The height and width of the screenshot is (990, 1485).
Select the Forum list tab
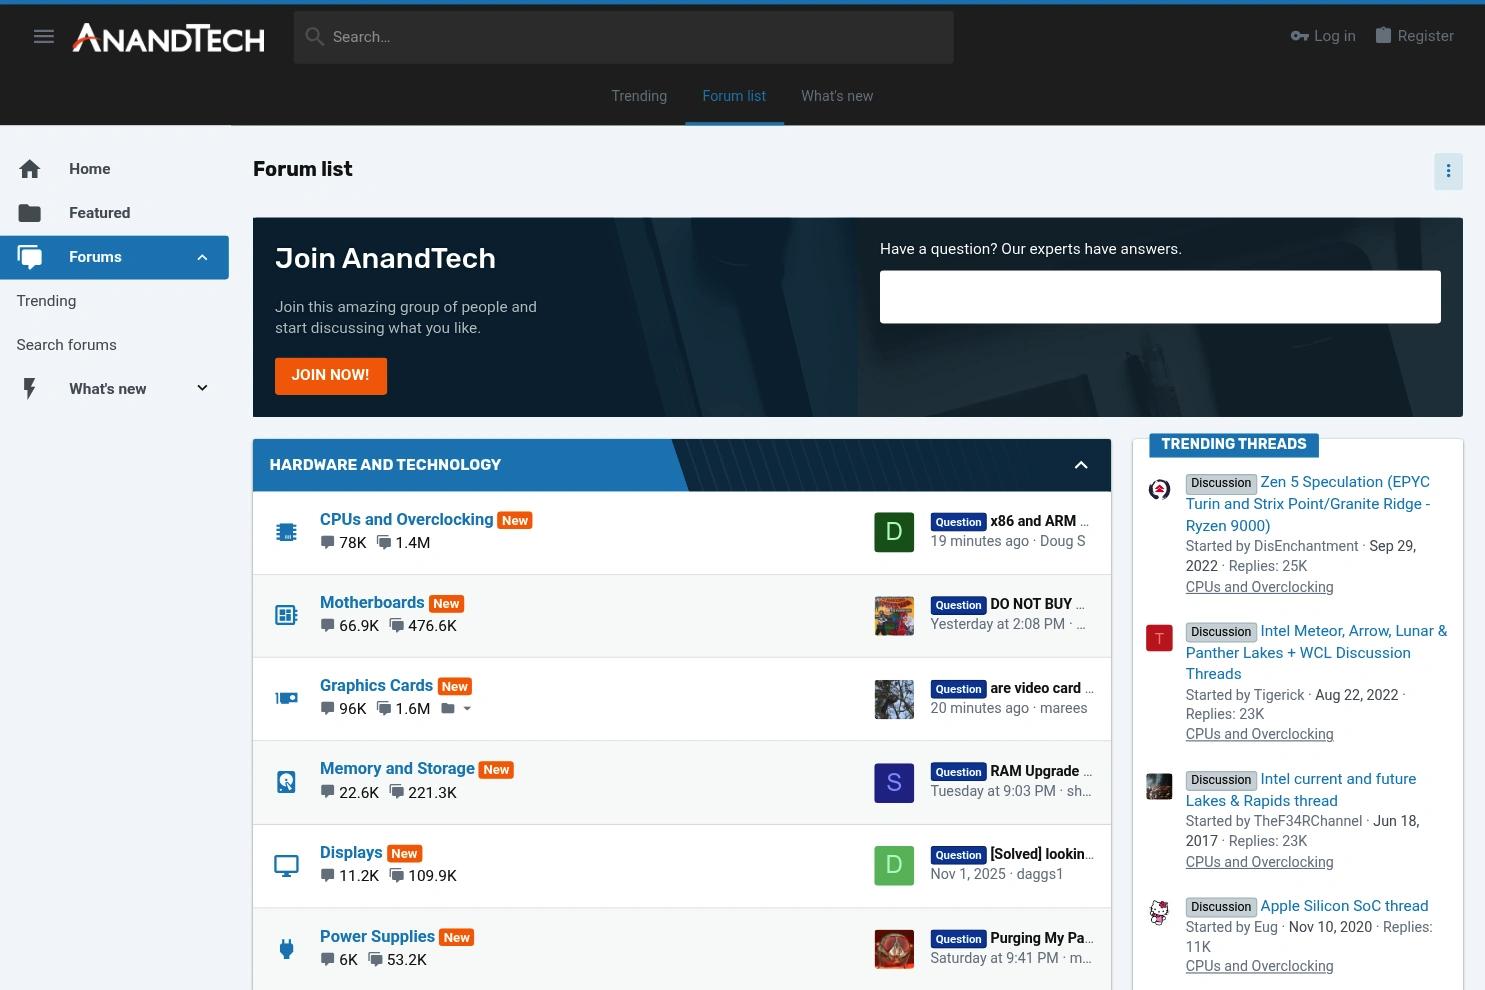pos(734,96)
